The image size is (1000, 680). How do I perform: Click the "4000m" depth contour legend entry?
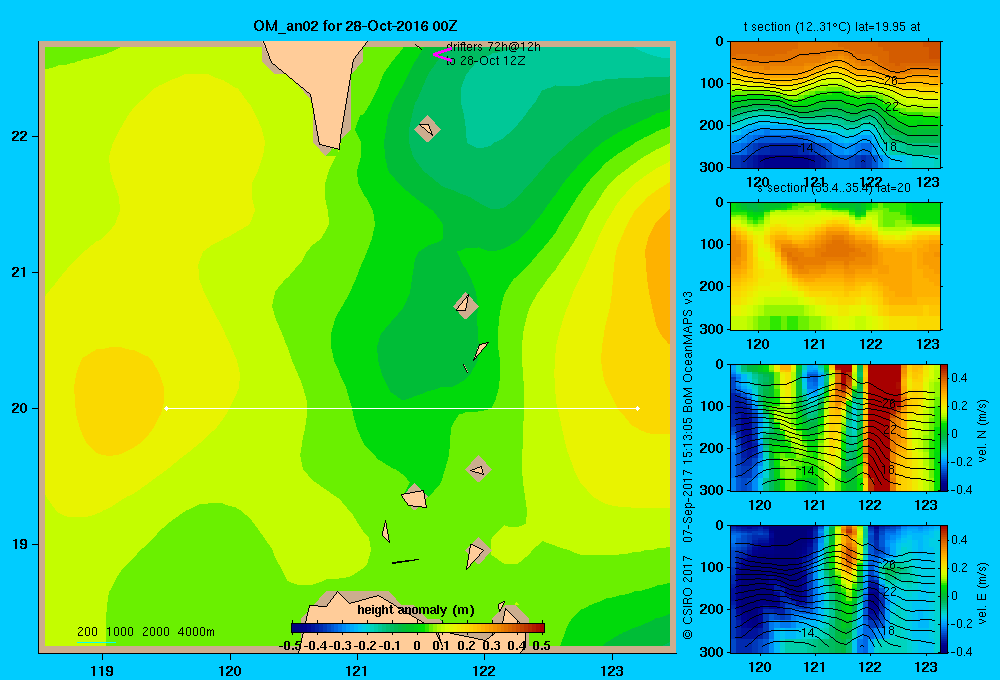[x=196, y=632]
